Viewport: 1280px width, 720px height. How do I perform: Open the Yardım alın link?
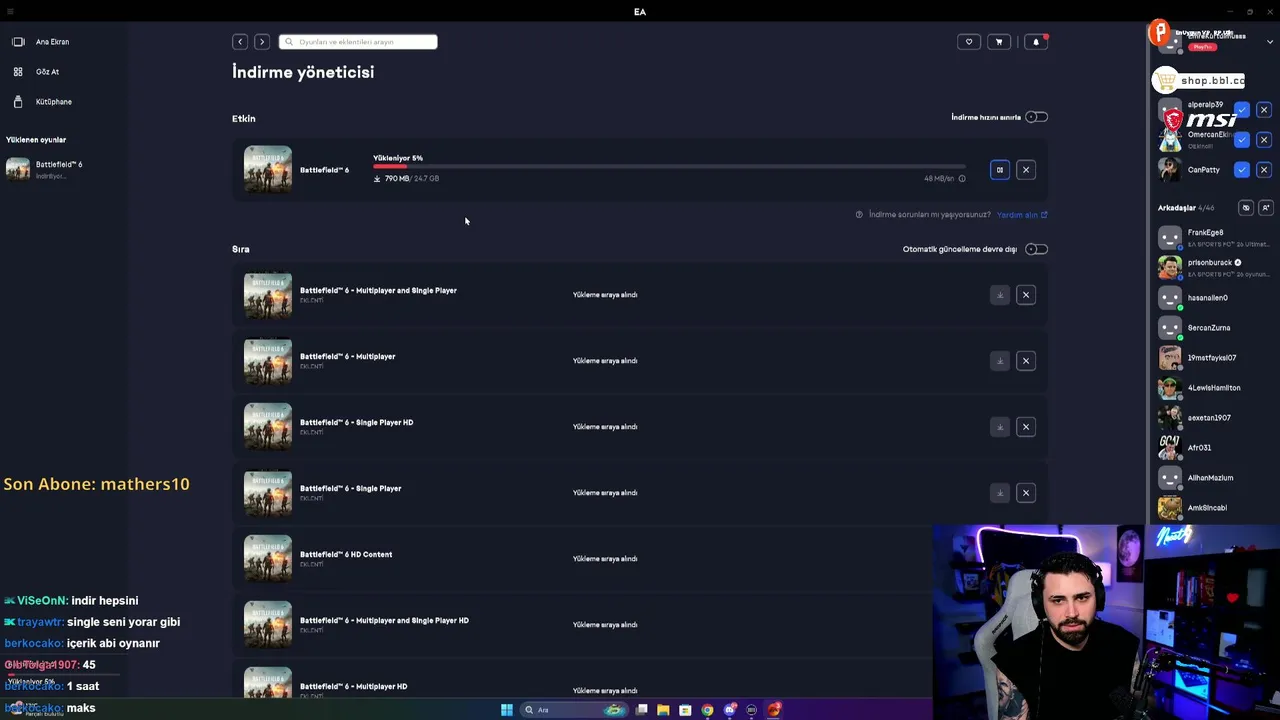[1022, 215]
